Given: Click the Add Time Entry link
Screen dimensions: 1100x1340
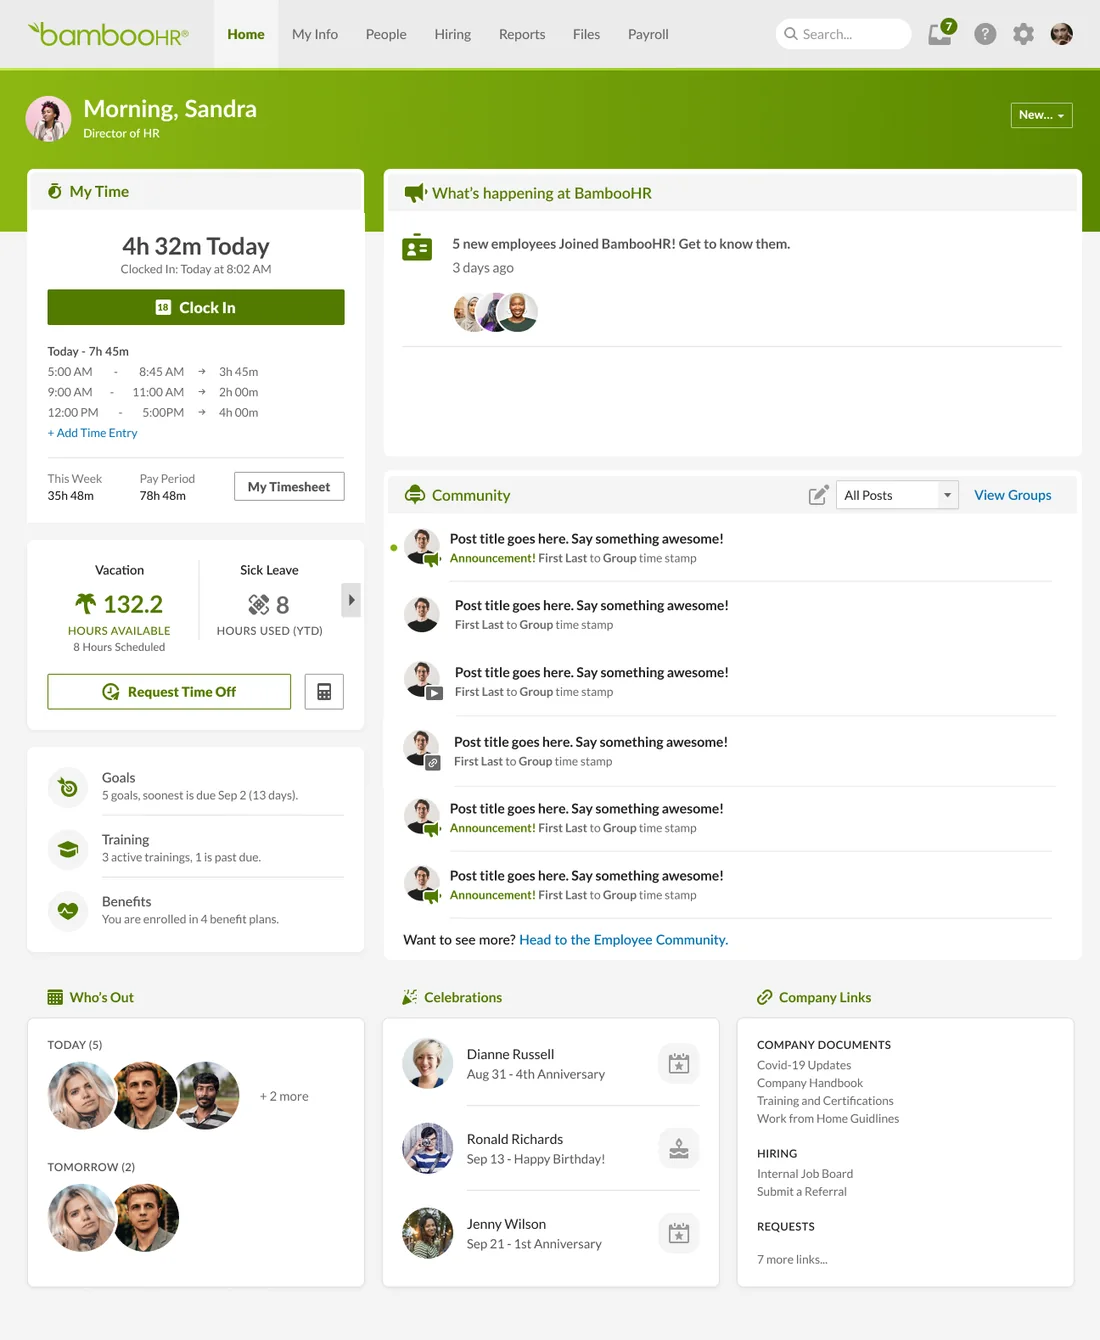Looking at the screenshot, I should coord(93,433).
